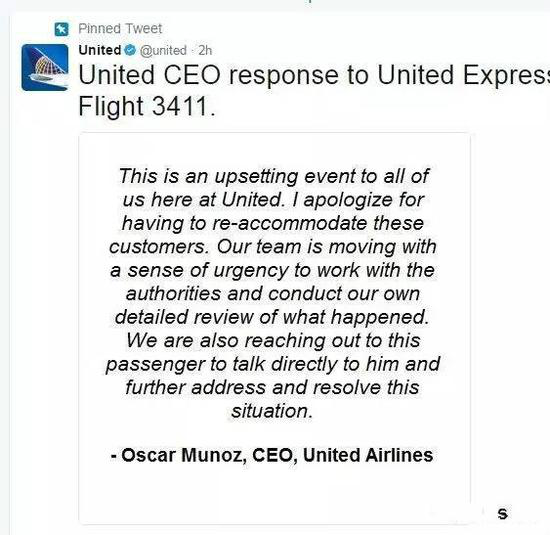The height and width of the screenshot is (535, 550).
Task: Click the Oscar Munoz, CEO signature line
Action: pyautogui.click(x=272, y=455)
